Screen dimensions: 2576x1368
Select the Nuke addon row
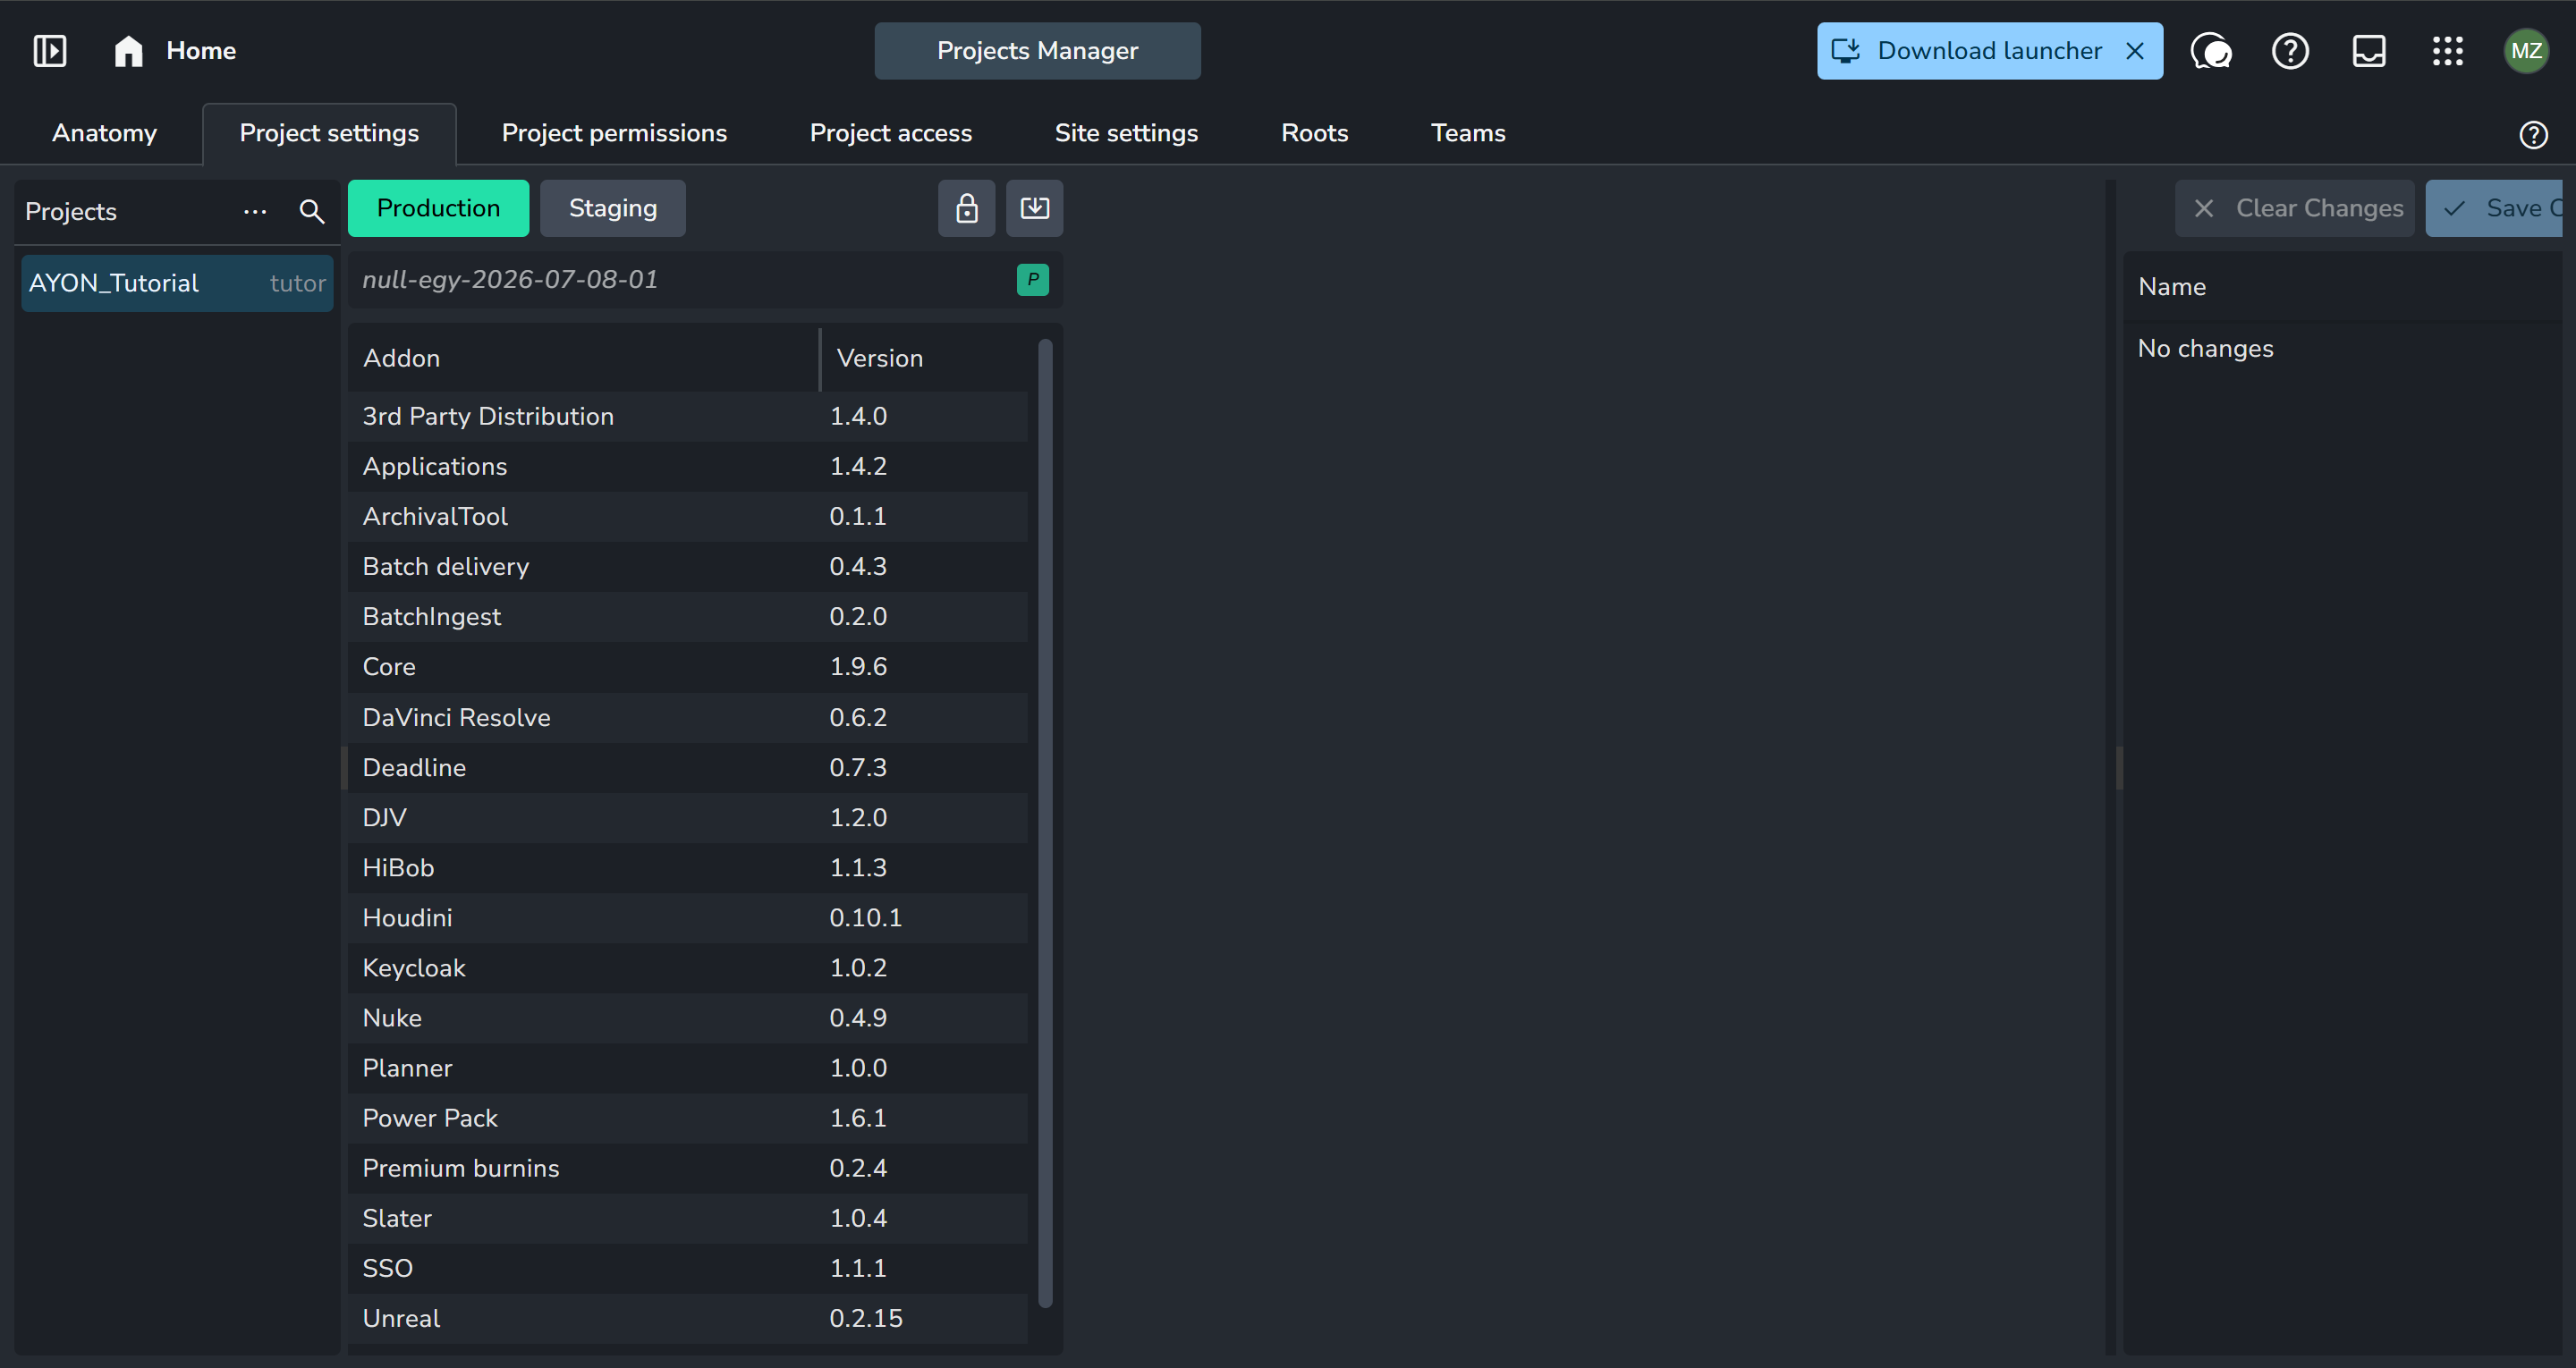[x=688, y=1018]
